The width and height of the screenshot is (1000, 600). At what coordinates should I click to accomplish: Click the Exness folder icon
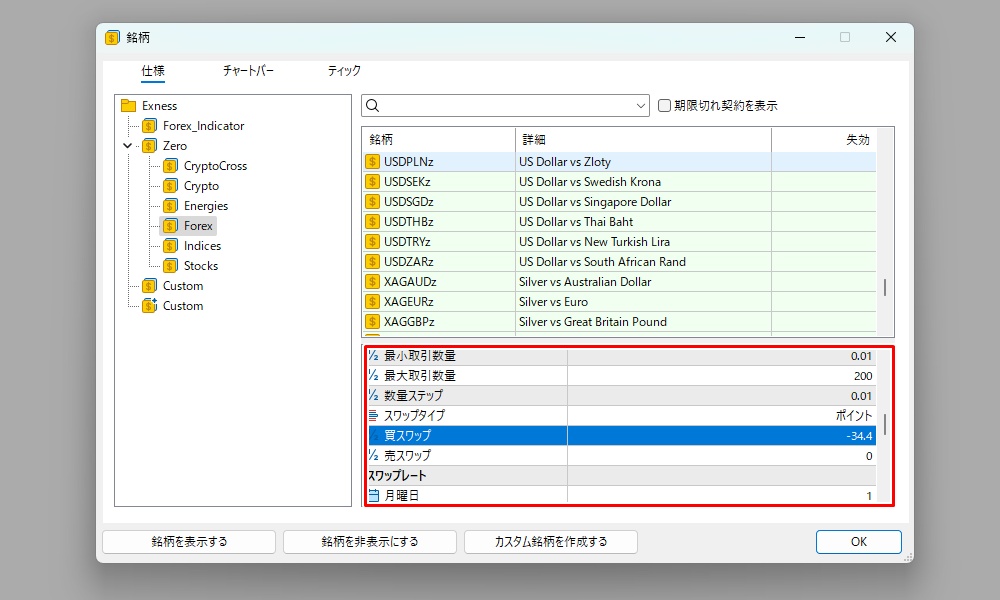[x=128, y=106]
